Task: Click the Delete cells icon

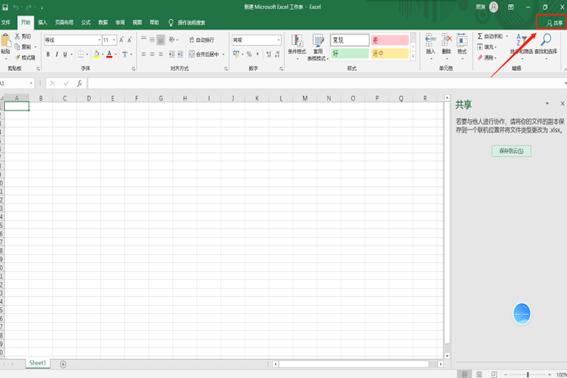Action: [x=447, y=40]
